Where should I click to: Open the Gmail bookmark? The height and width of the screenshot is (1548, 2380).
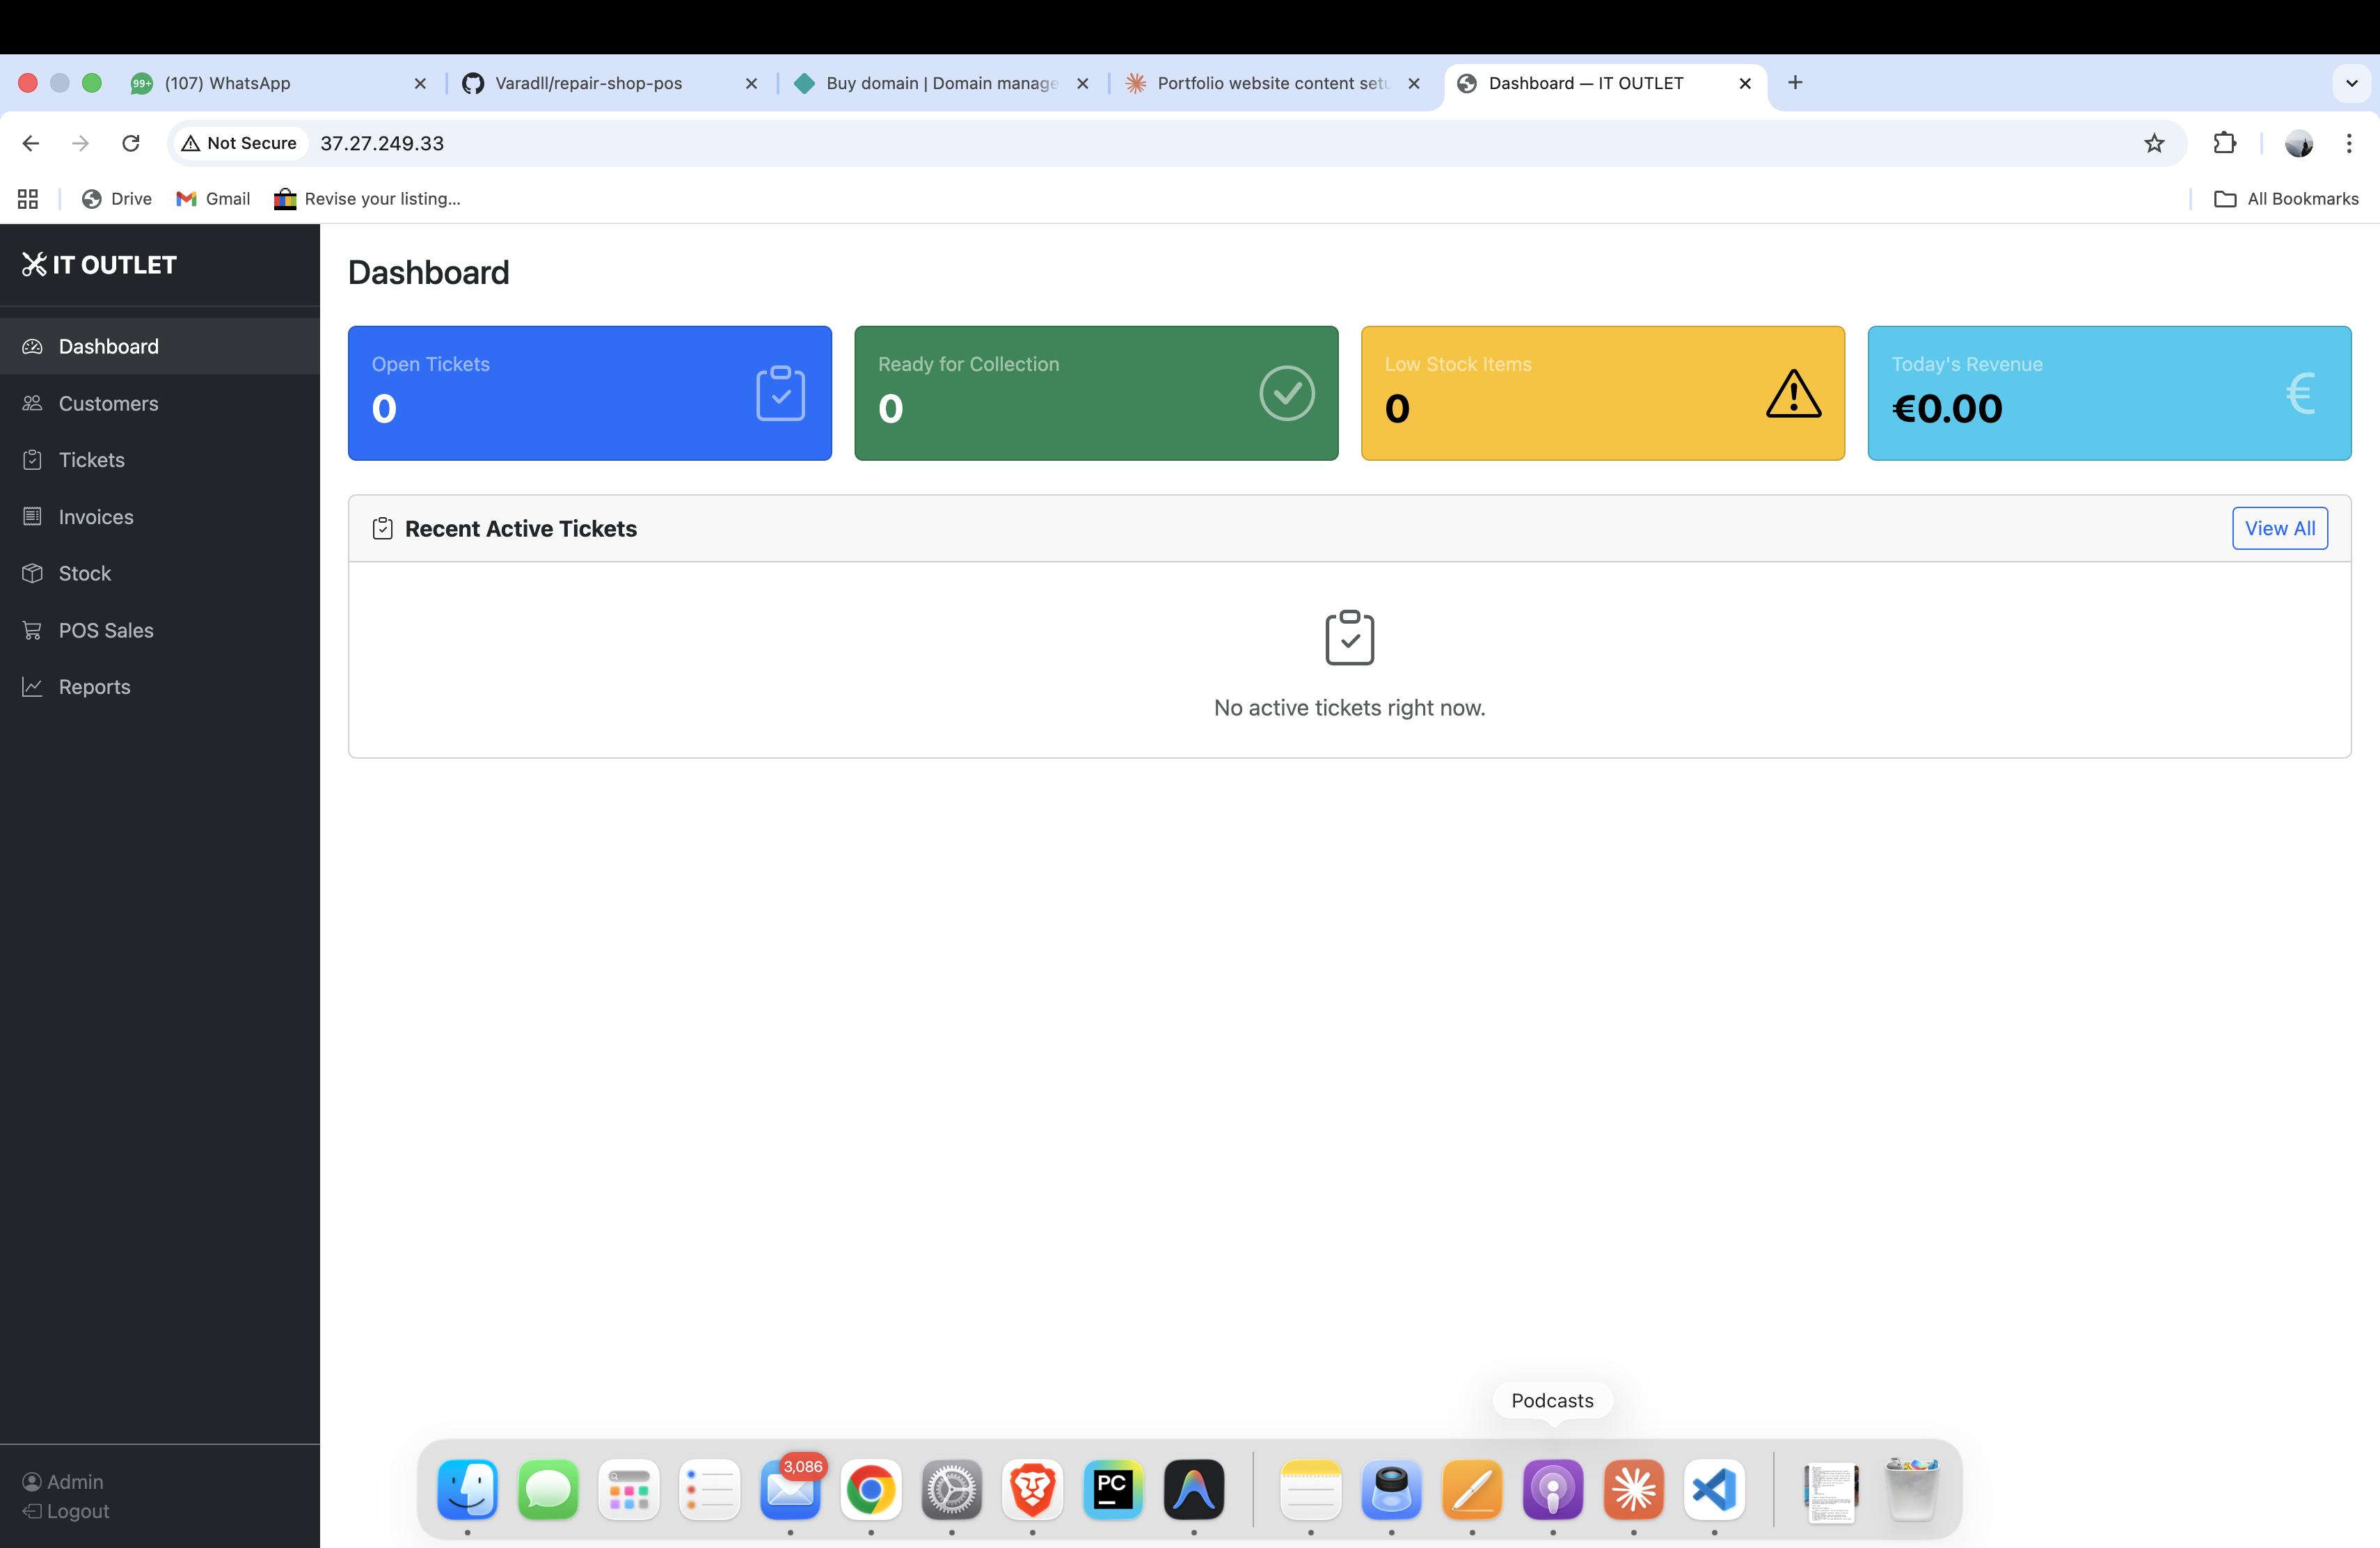tap(213, 199)
